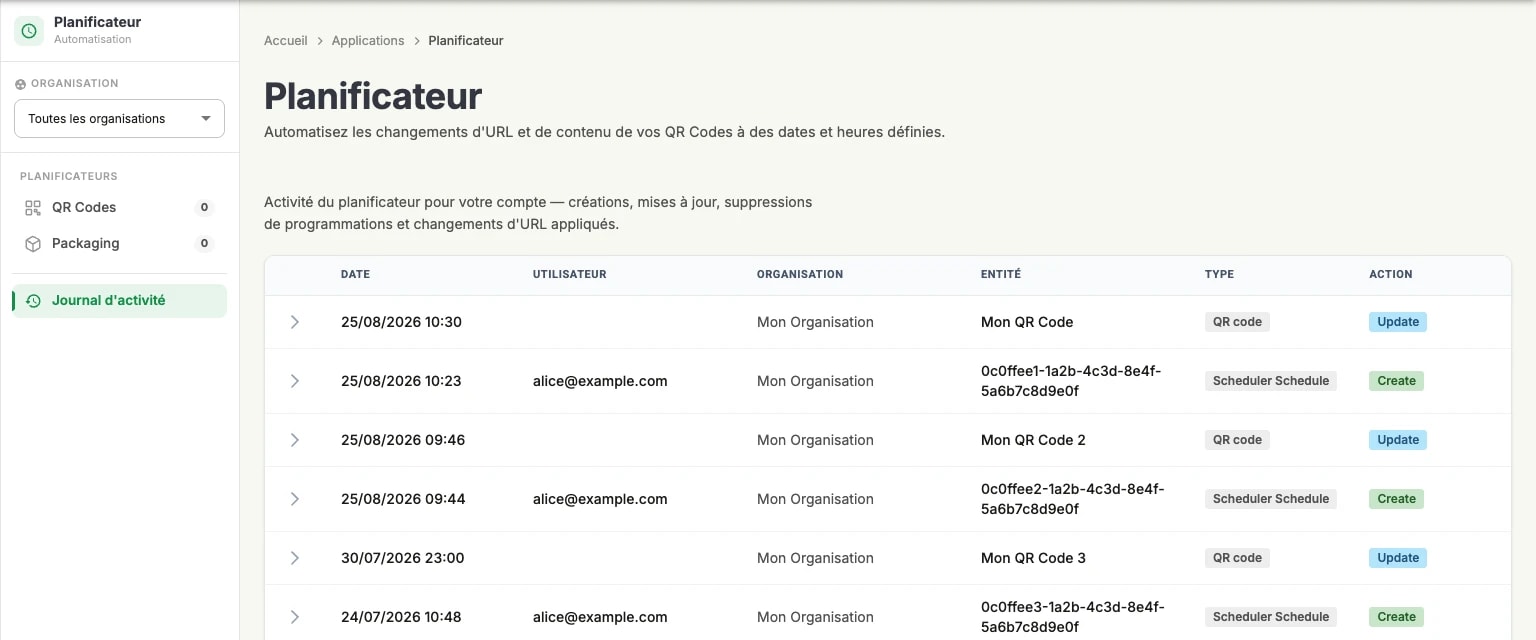Viewport: 1536px width, 640px height.
Task: Click the Update badge for Mon QR Code
Action: click(1398, 322)
